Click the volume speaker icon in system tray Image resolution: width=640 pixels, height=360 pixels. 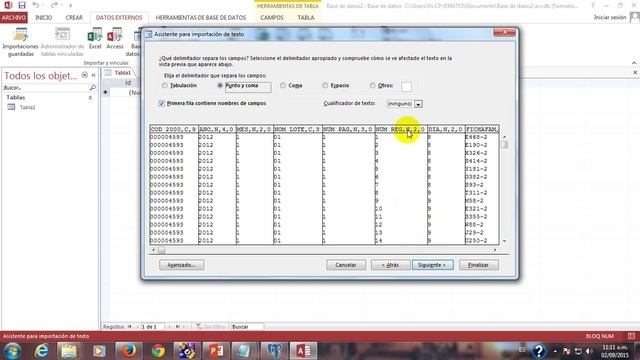[x=589, y=351]
